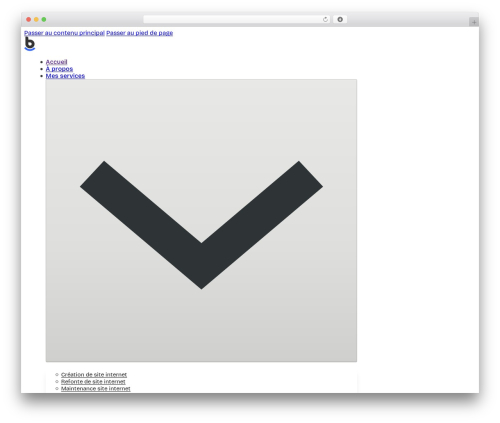This screenshot has width=500, height=423.
Task: Click the round icon beside the address bar
Action: [x=340, y=19]
